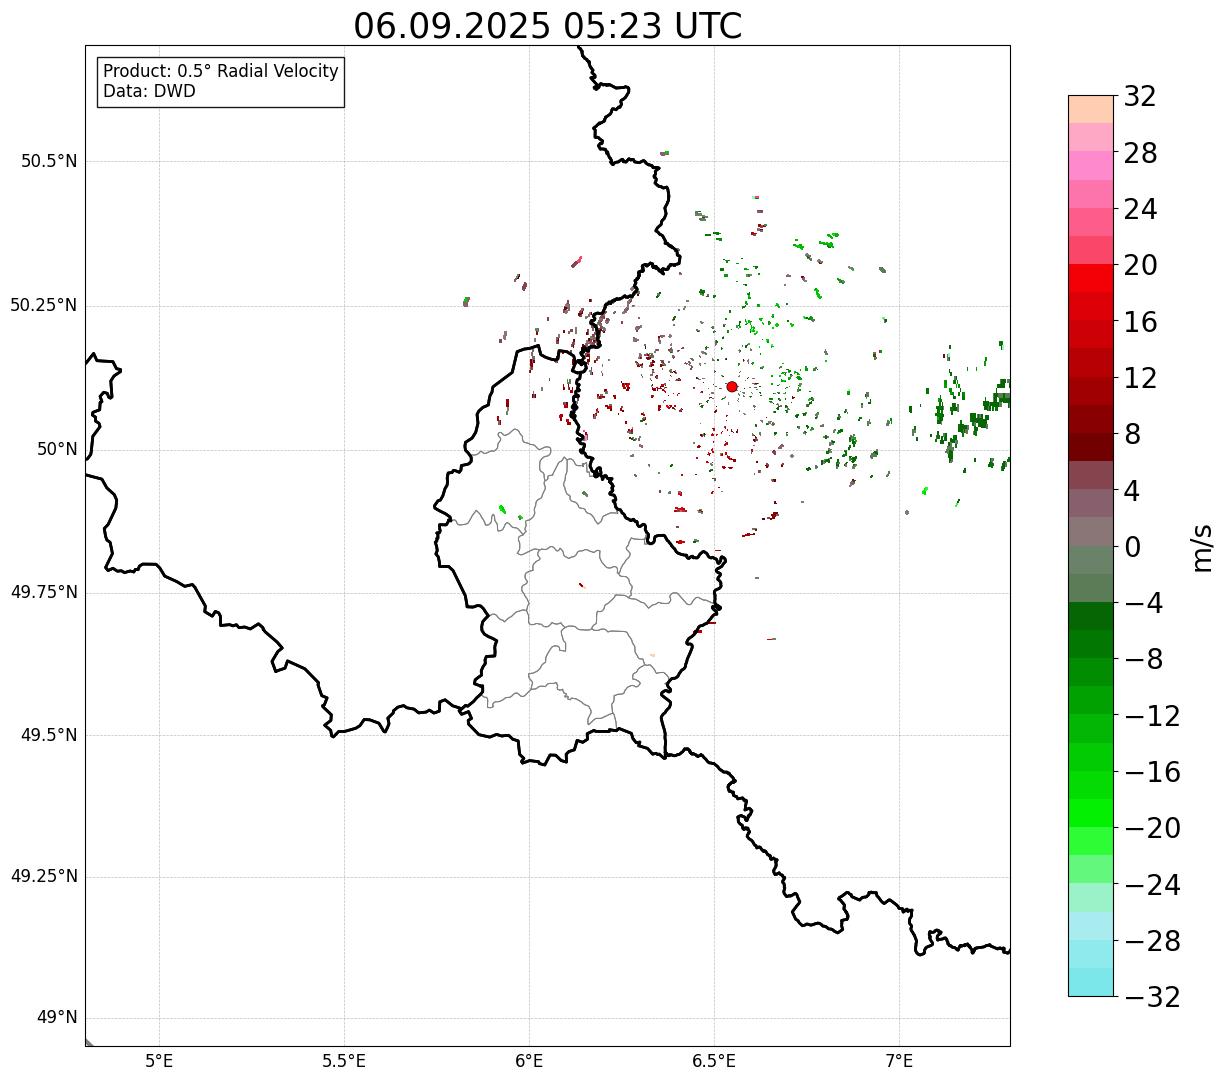Click the 5.5°E longitude label
The height and width of the screenshot is (1081, 1225).
(x=345, y=1061)
